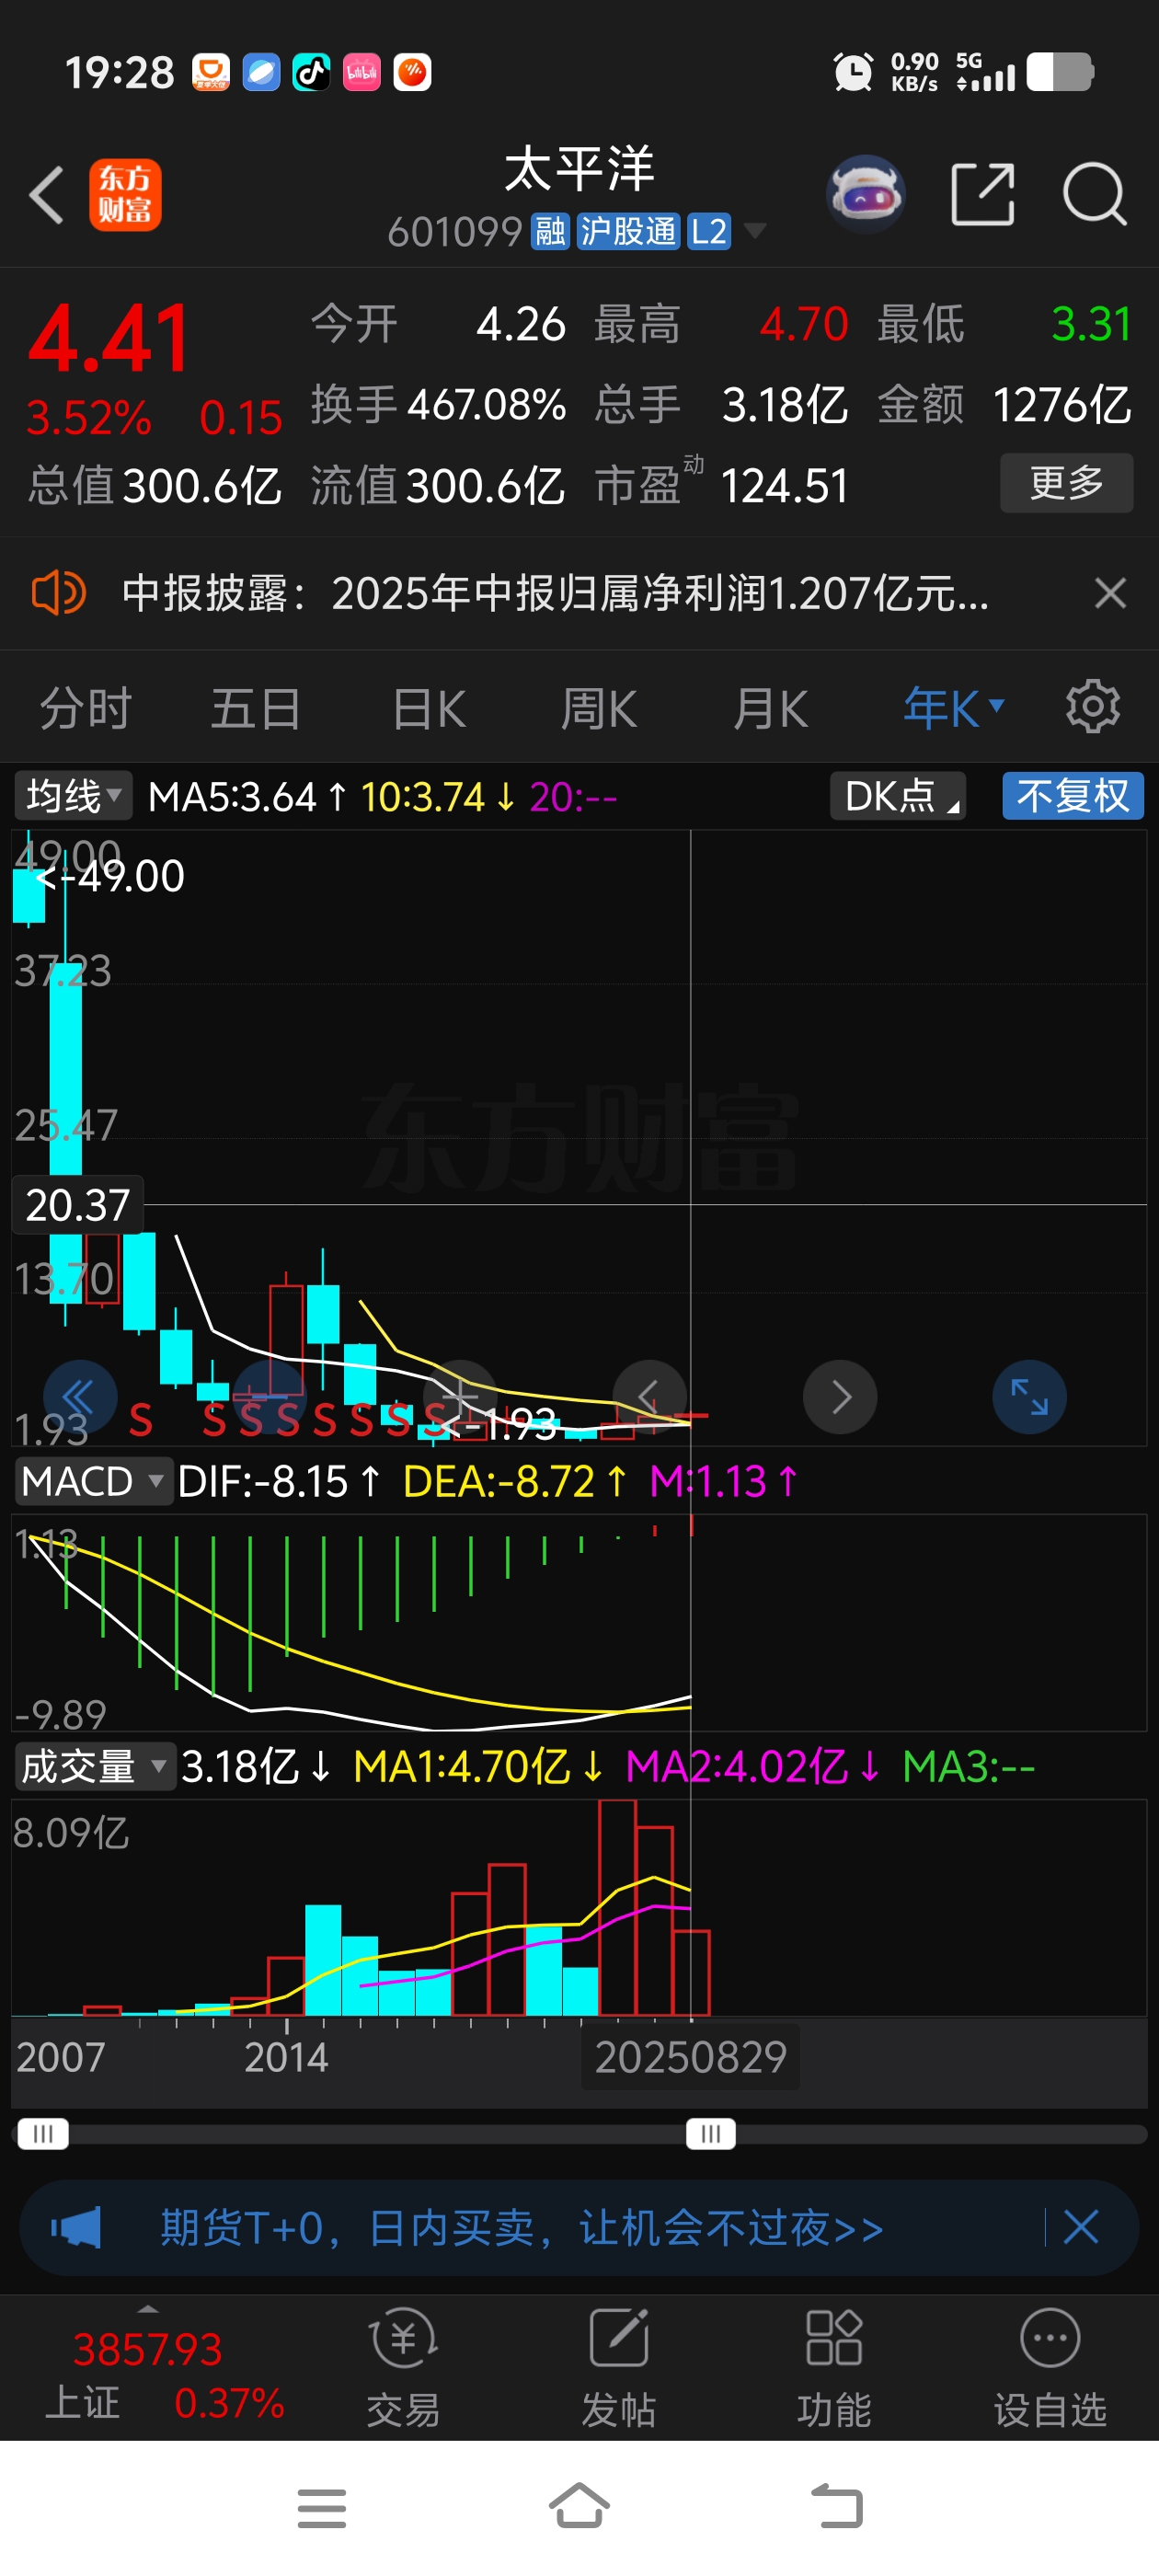Viewport: 1159px width, 2576px height.
Task: Tap left range slider handle
Action: click(x=43, y=2134)
